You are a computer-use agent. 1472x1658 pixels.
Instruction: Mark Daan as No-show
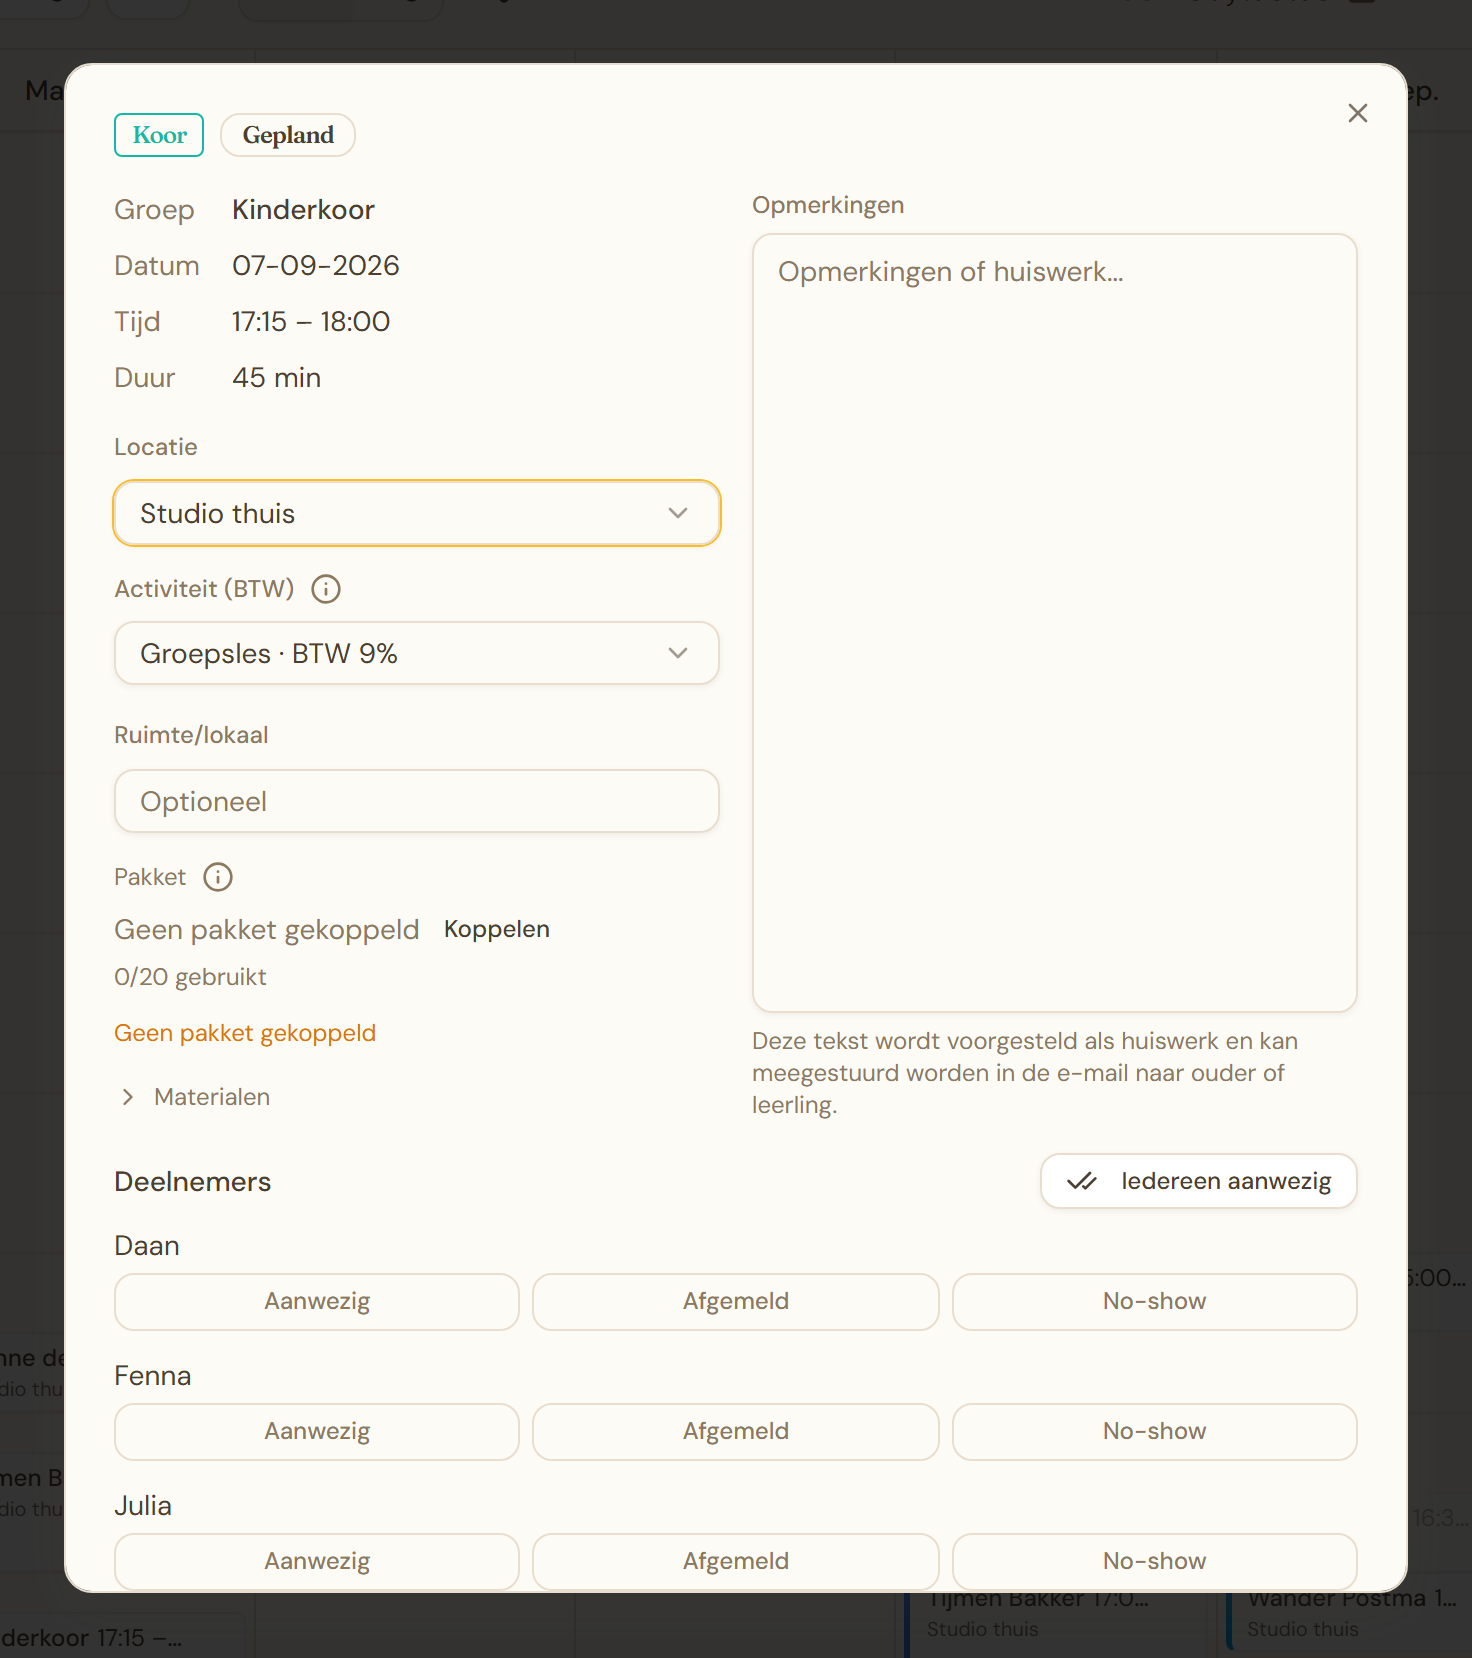tap(1155, 1301)
